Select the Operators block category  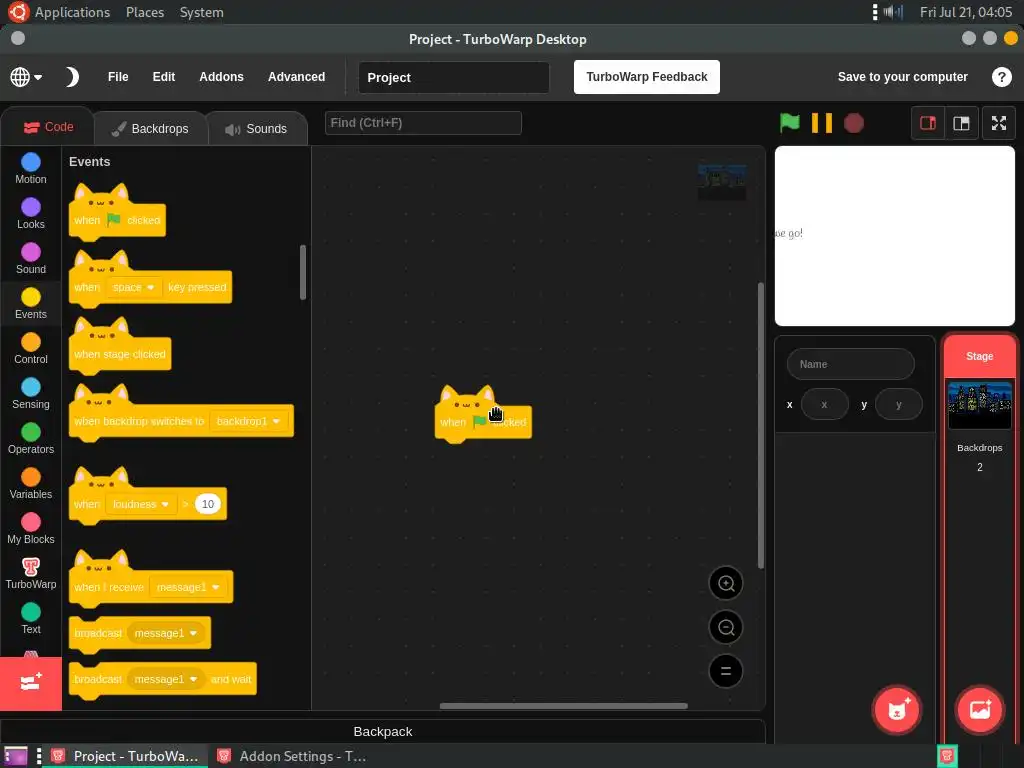[x=31, y=439]
